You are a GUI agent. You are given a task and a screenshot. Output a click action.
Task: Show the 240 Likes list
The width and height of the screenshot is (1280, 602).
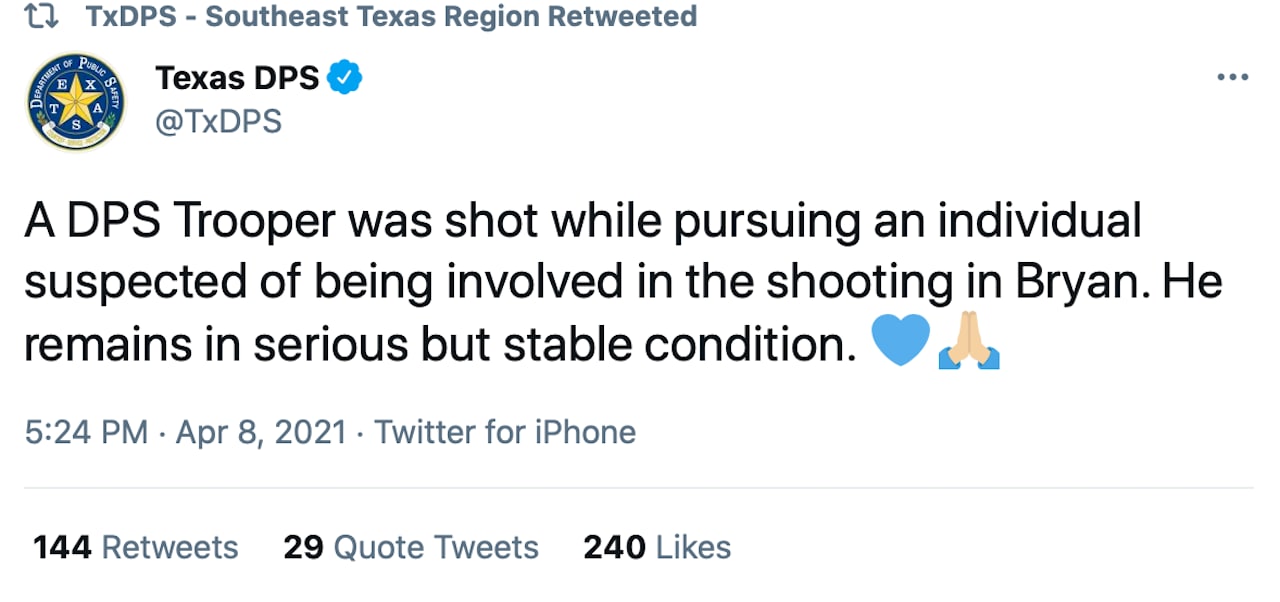point(657,547)
